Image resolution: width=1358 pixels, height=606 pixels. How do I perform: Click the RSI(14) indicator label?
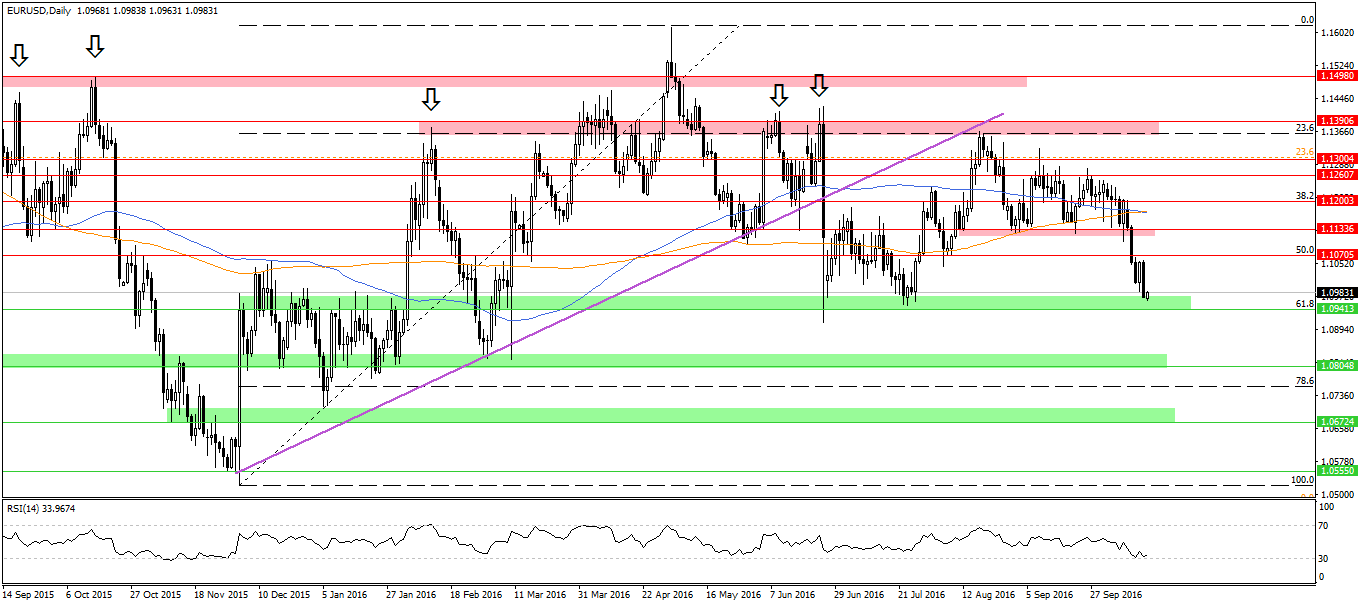(25, 508)
